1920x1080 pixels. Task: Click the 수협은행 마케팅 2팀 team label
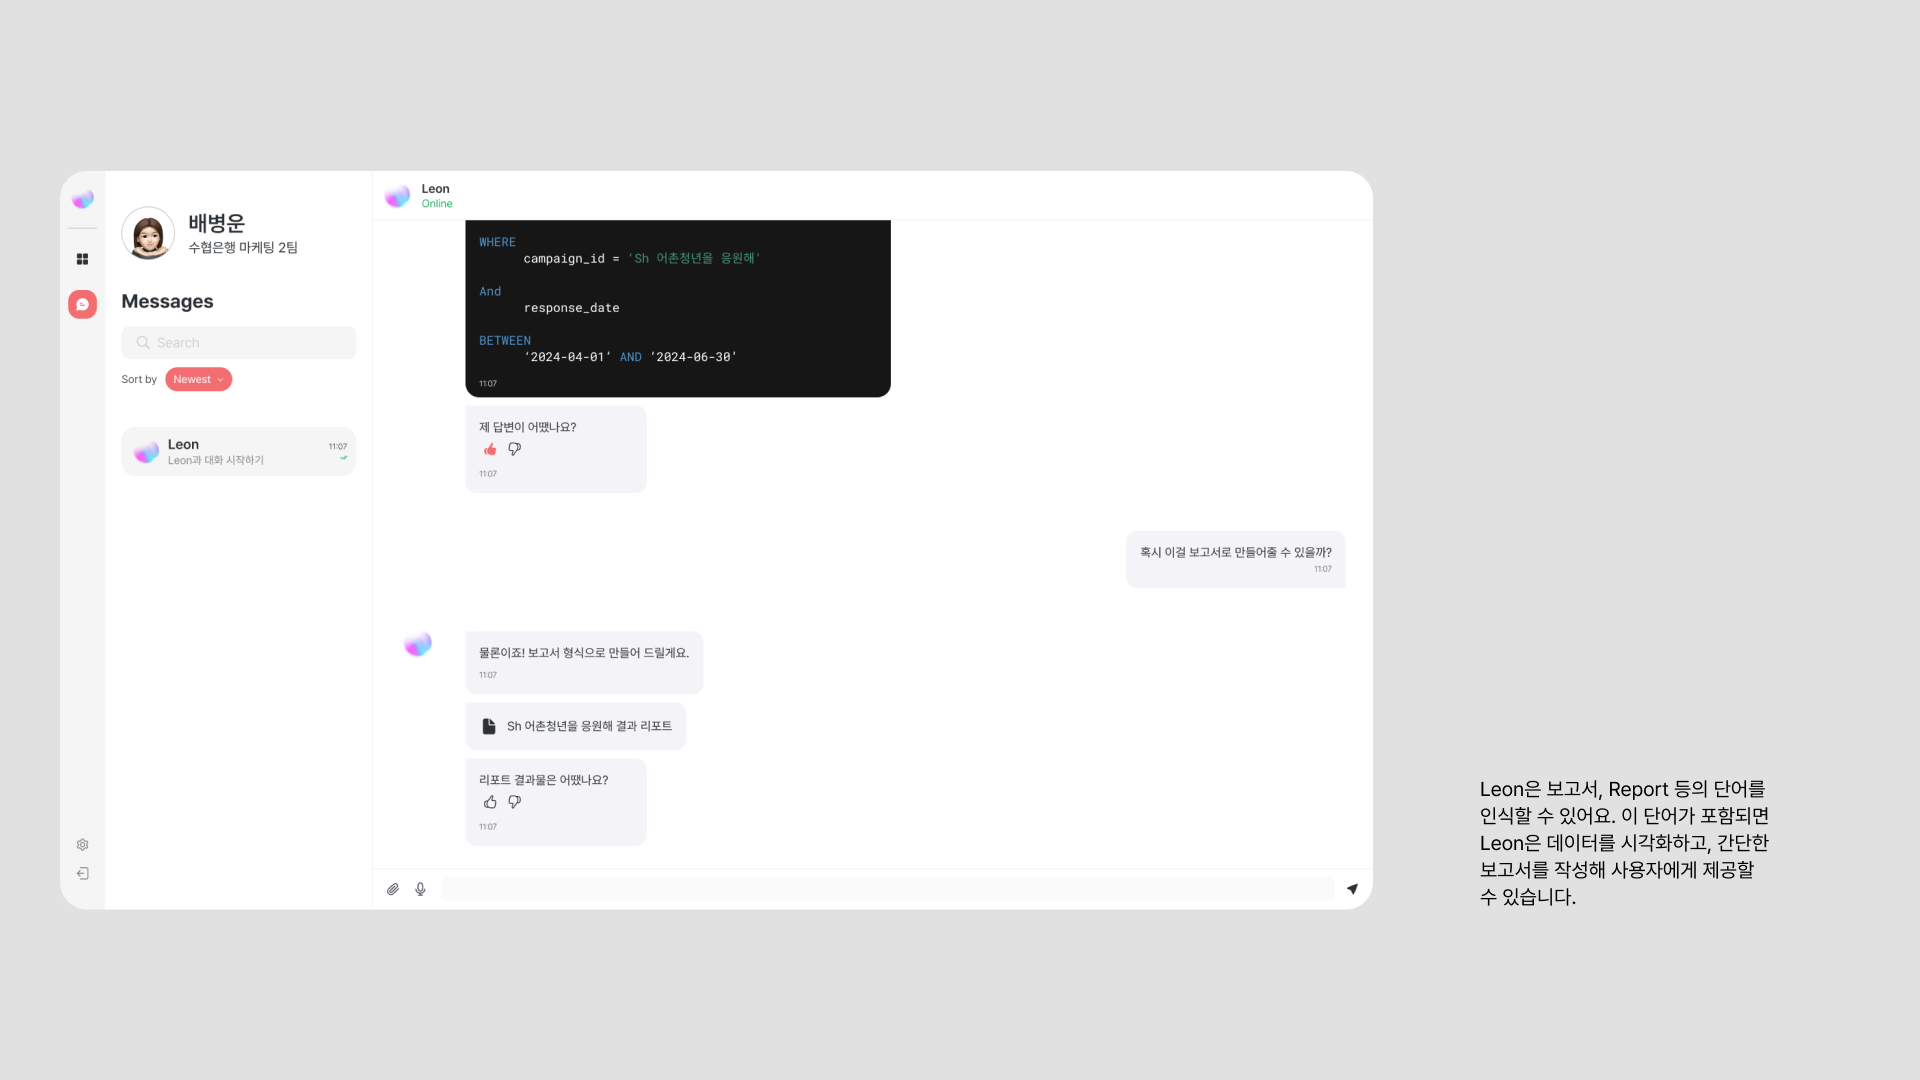click(x=243, y=247)
